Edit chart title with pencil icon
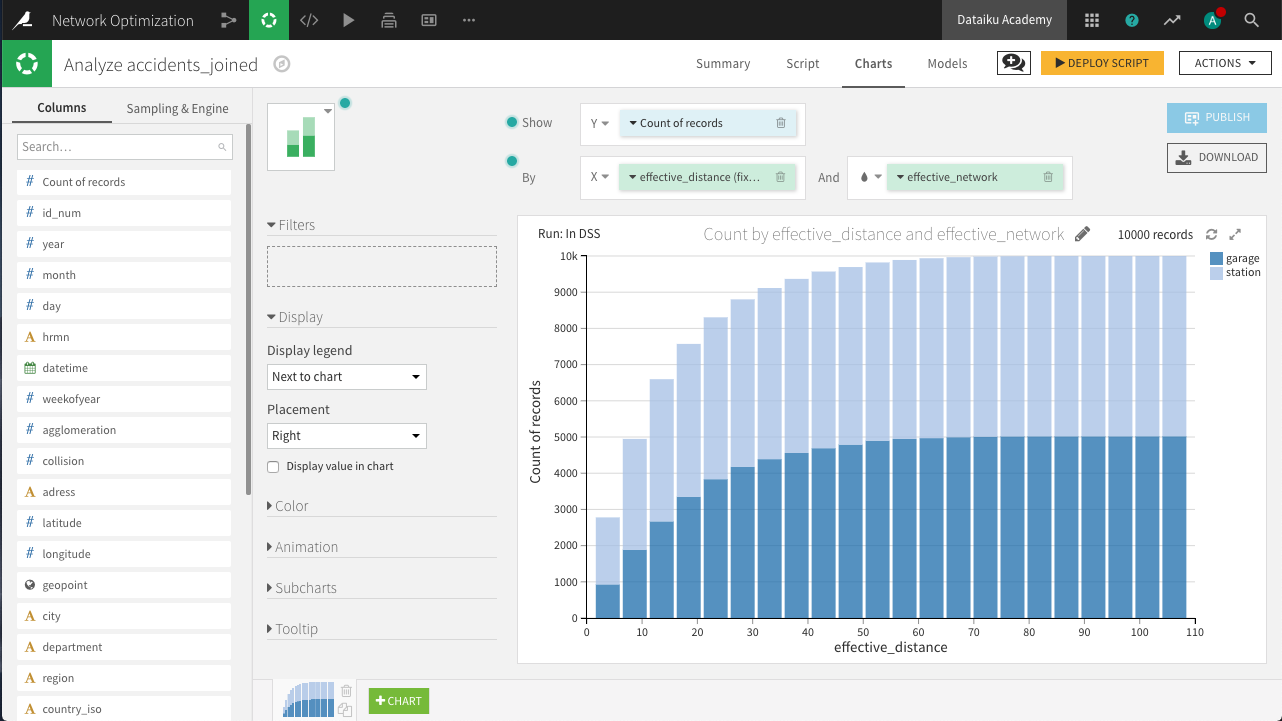This screenshot has height=721, width=1282. [1082, 234]
